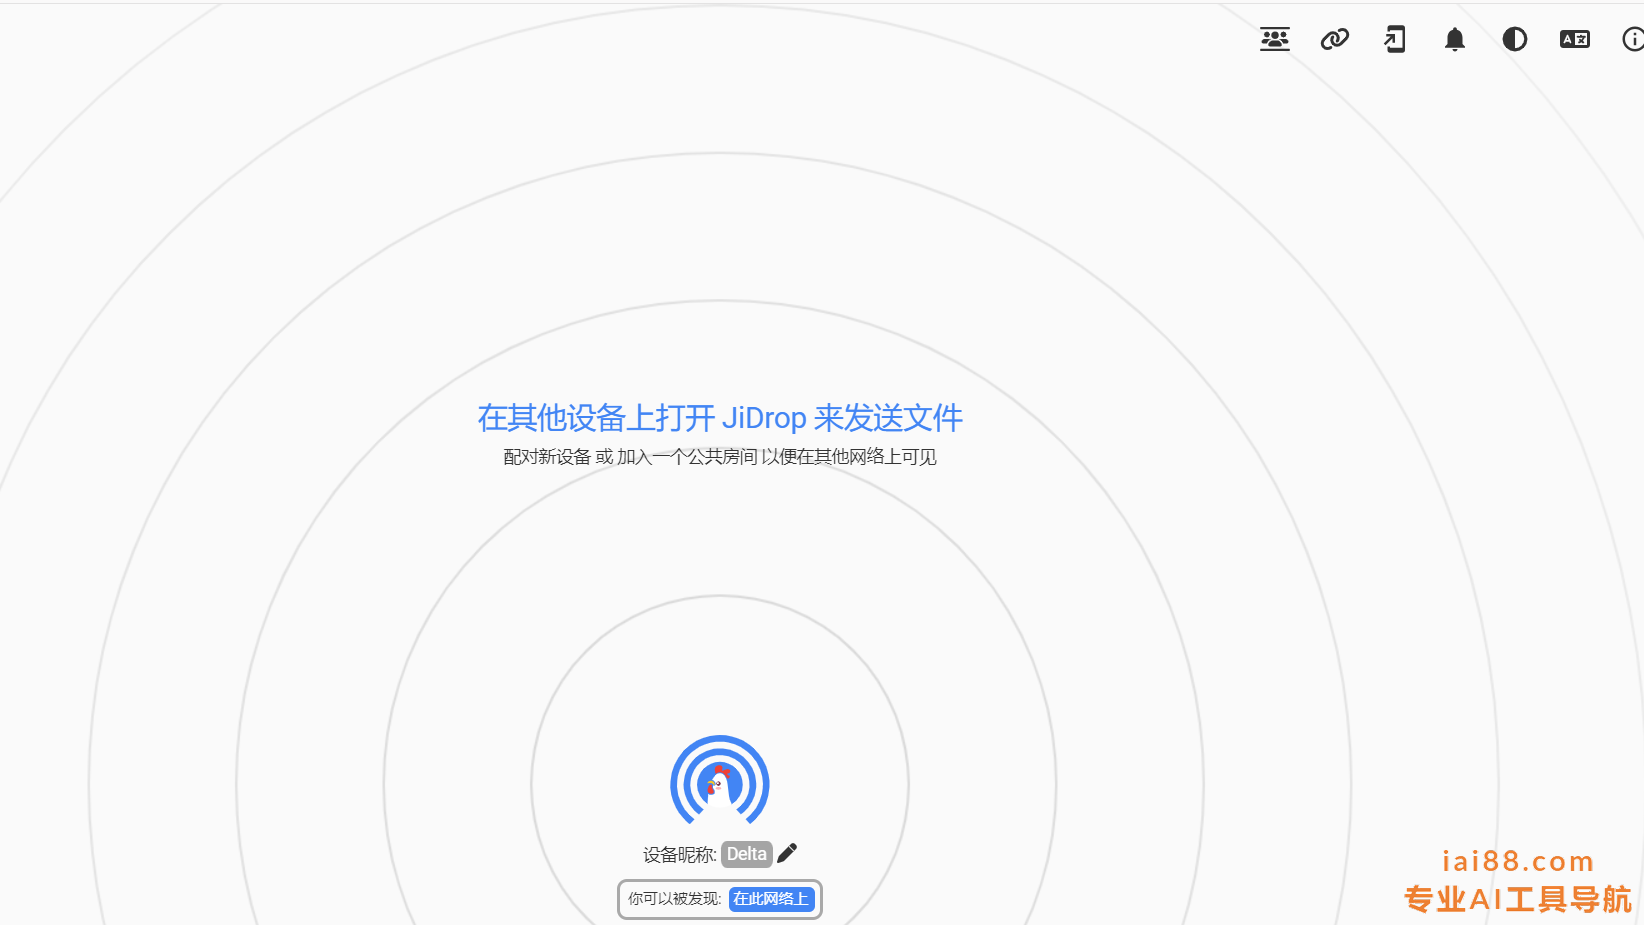
Task: Open the join public room icon
Action: (1275, 39)
